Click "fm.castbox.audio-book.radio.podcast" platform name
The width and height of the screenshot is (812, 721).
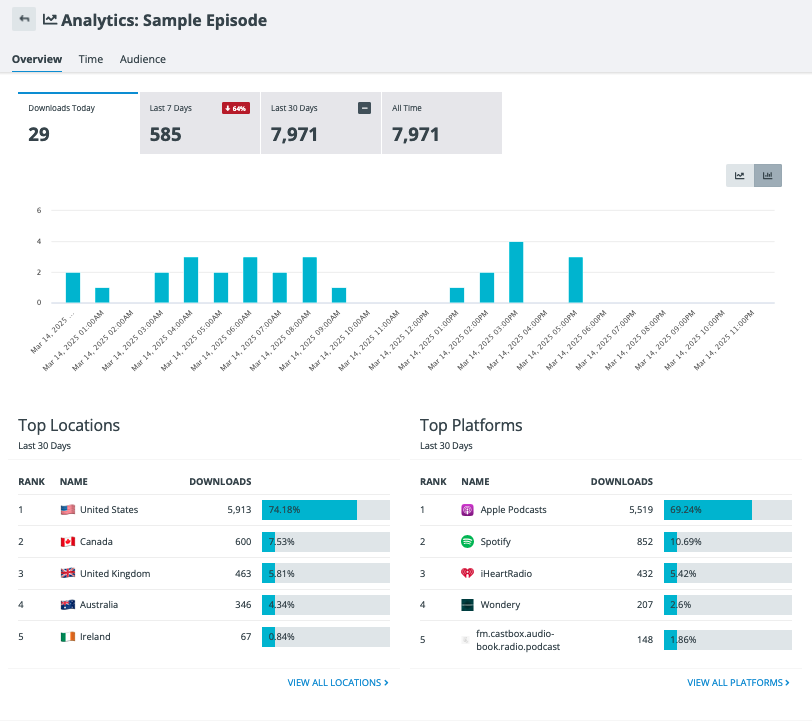click(x=518, y=640)
